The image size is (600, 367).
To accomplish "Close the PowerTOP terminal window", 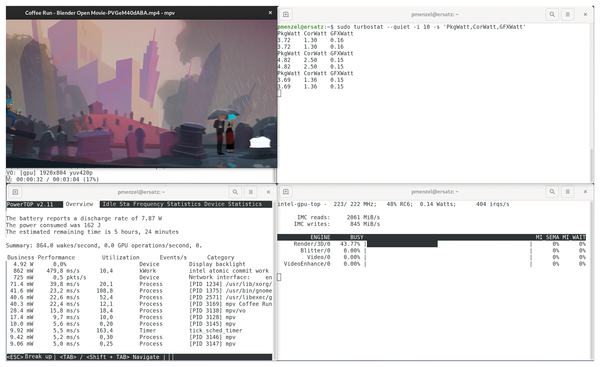I will 268,192.
